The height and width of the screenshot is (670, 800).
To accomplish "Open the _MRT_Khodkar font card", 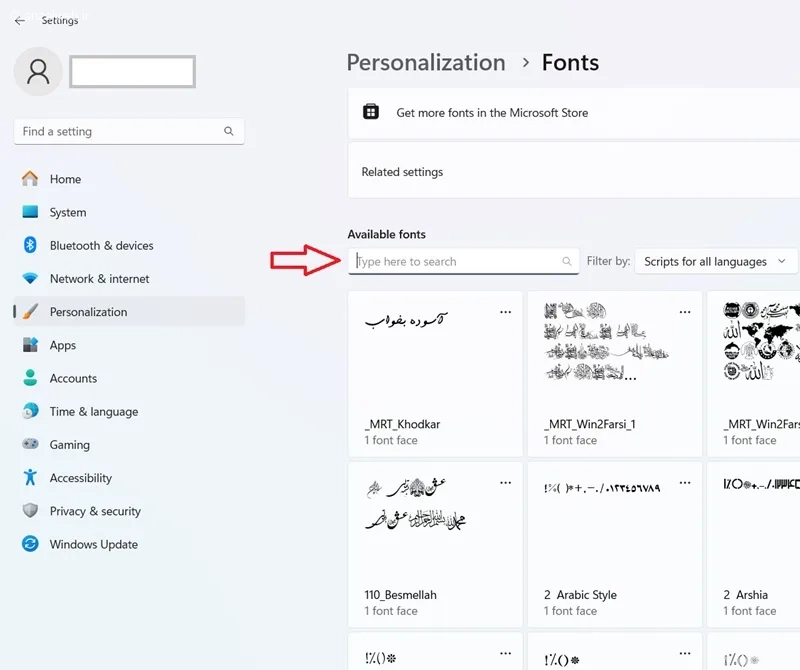I will pos(435,374).
